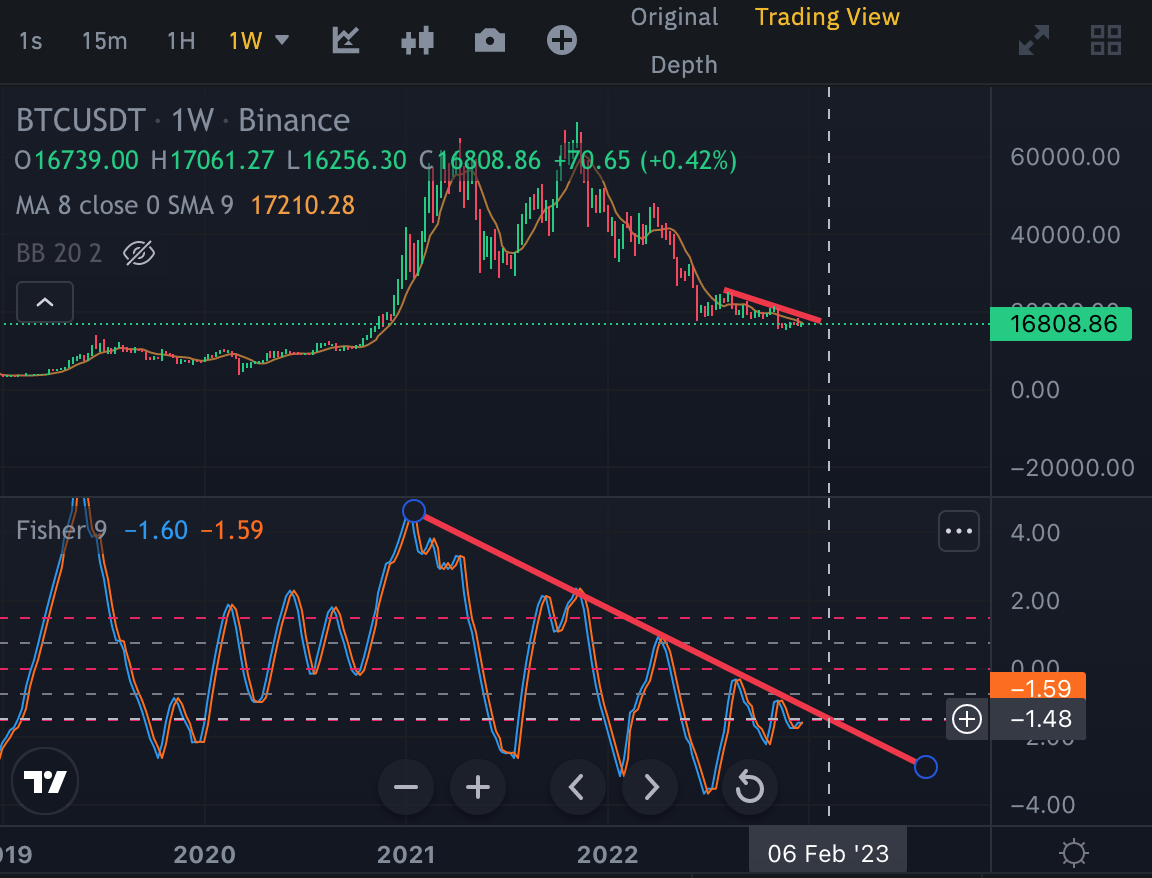This screenshot has width=1152, height=878.
Task: Click red trendline on price chart
Action: point(772,305)
